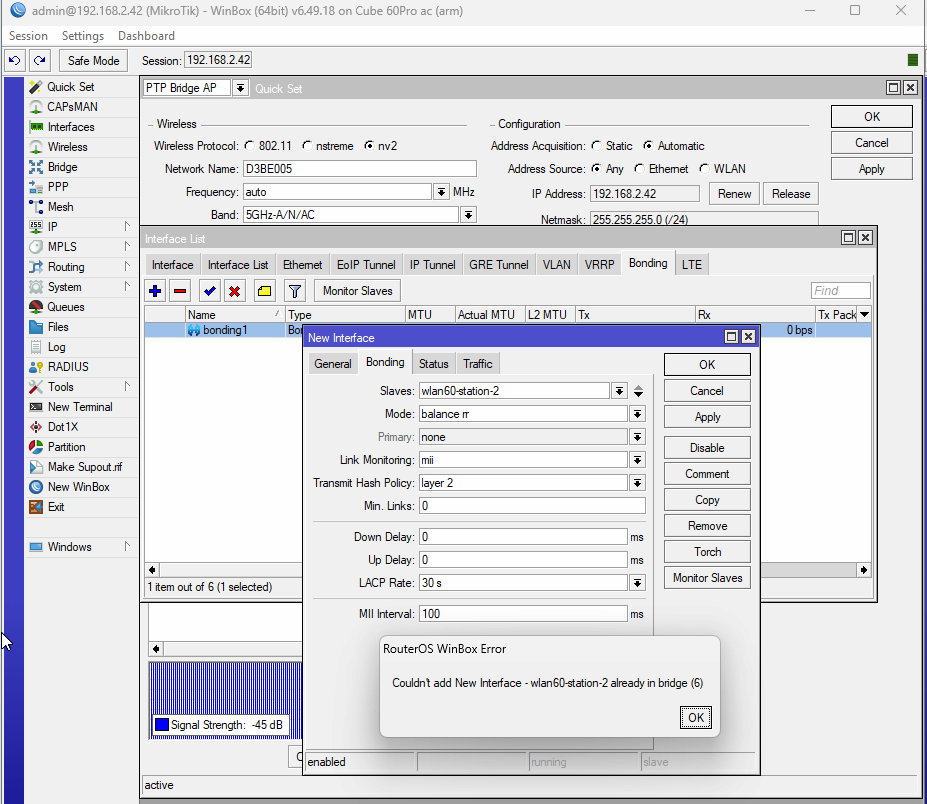927x804 pixels.
Task: Open filter funnel icon in Interface List
Action: coord(294,291)
